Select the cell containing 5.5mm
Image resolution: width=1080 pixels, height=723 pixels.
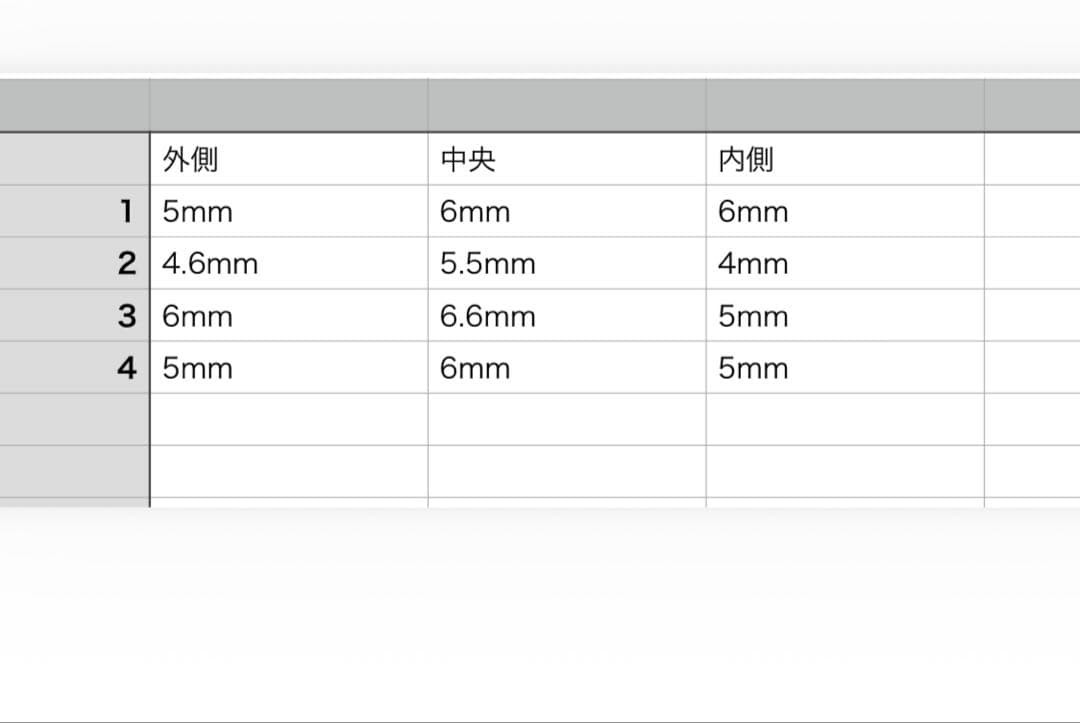click(565, 263)
